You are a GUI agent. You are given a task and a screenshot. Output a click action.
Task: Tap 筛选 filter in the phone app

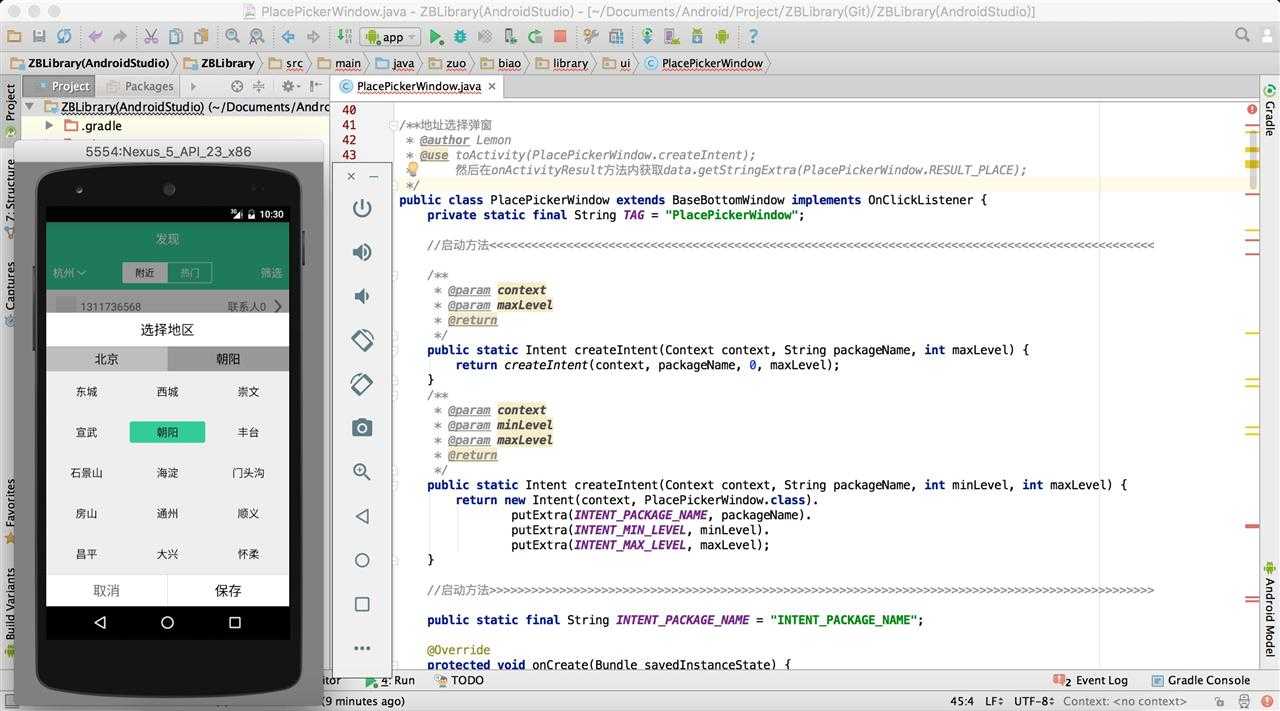(271, 272)
